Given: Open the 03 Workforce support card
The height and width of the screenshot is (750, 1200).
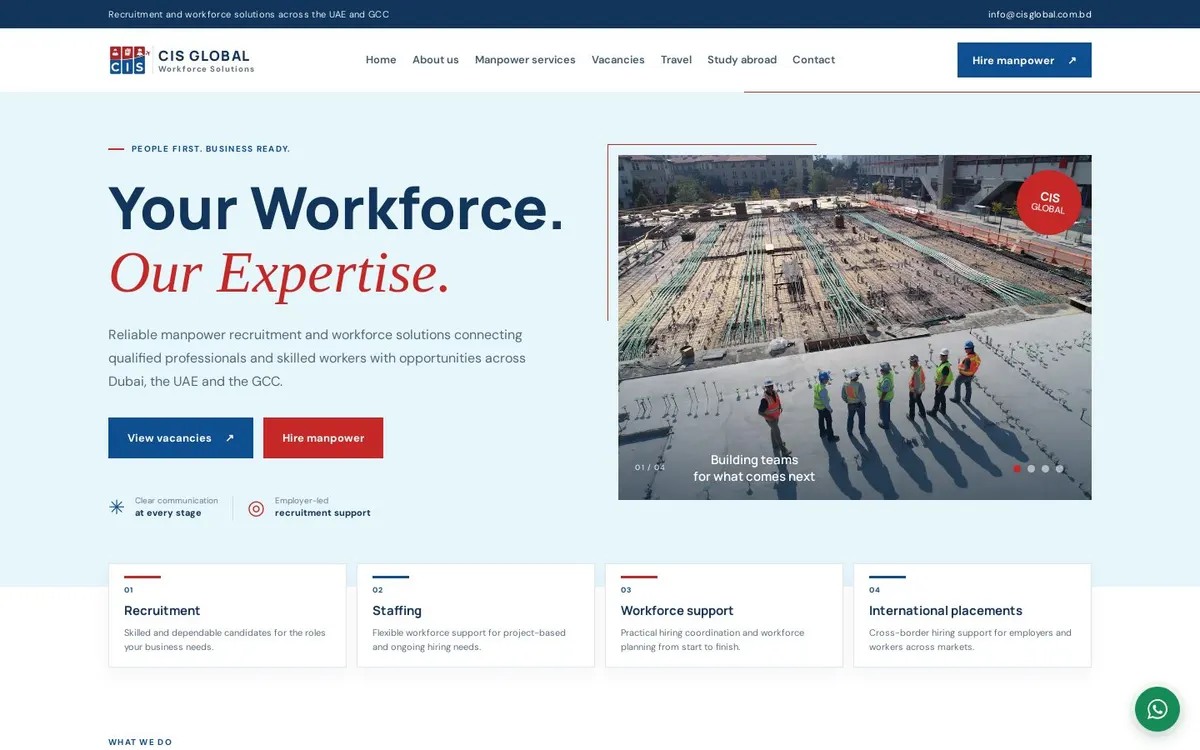Looking at the screenshot, I should click(x=724, y=615).
